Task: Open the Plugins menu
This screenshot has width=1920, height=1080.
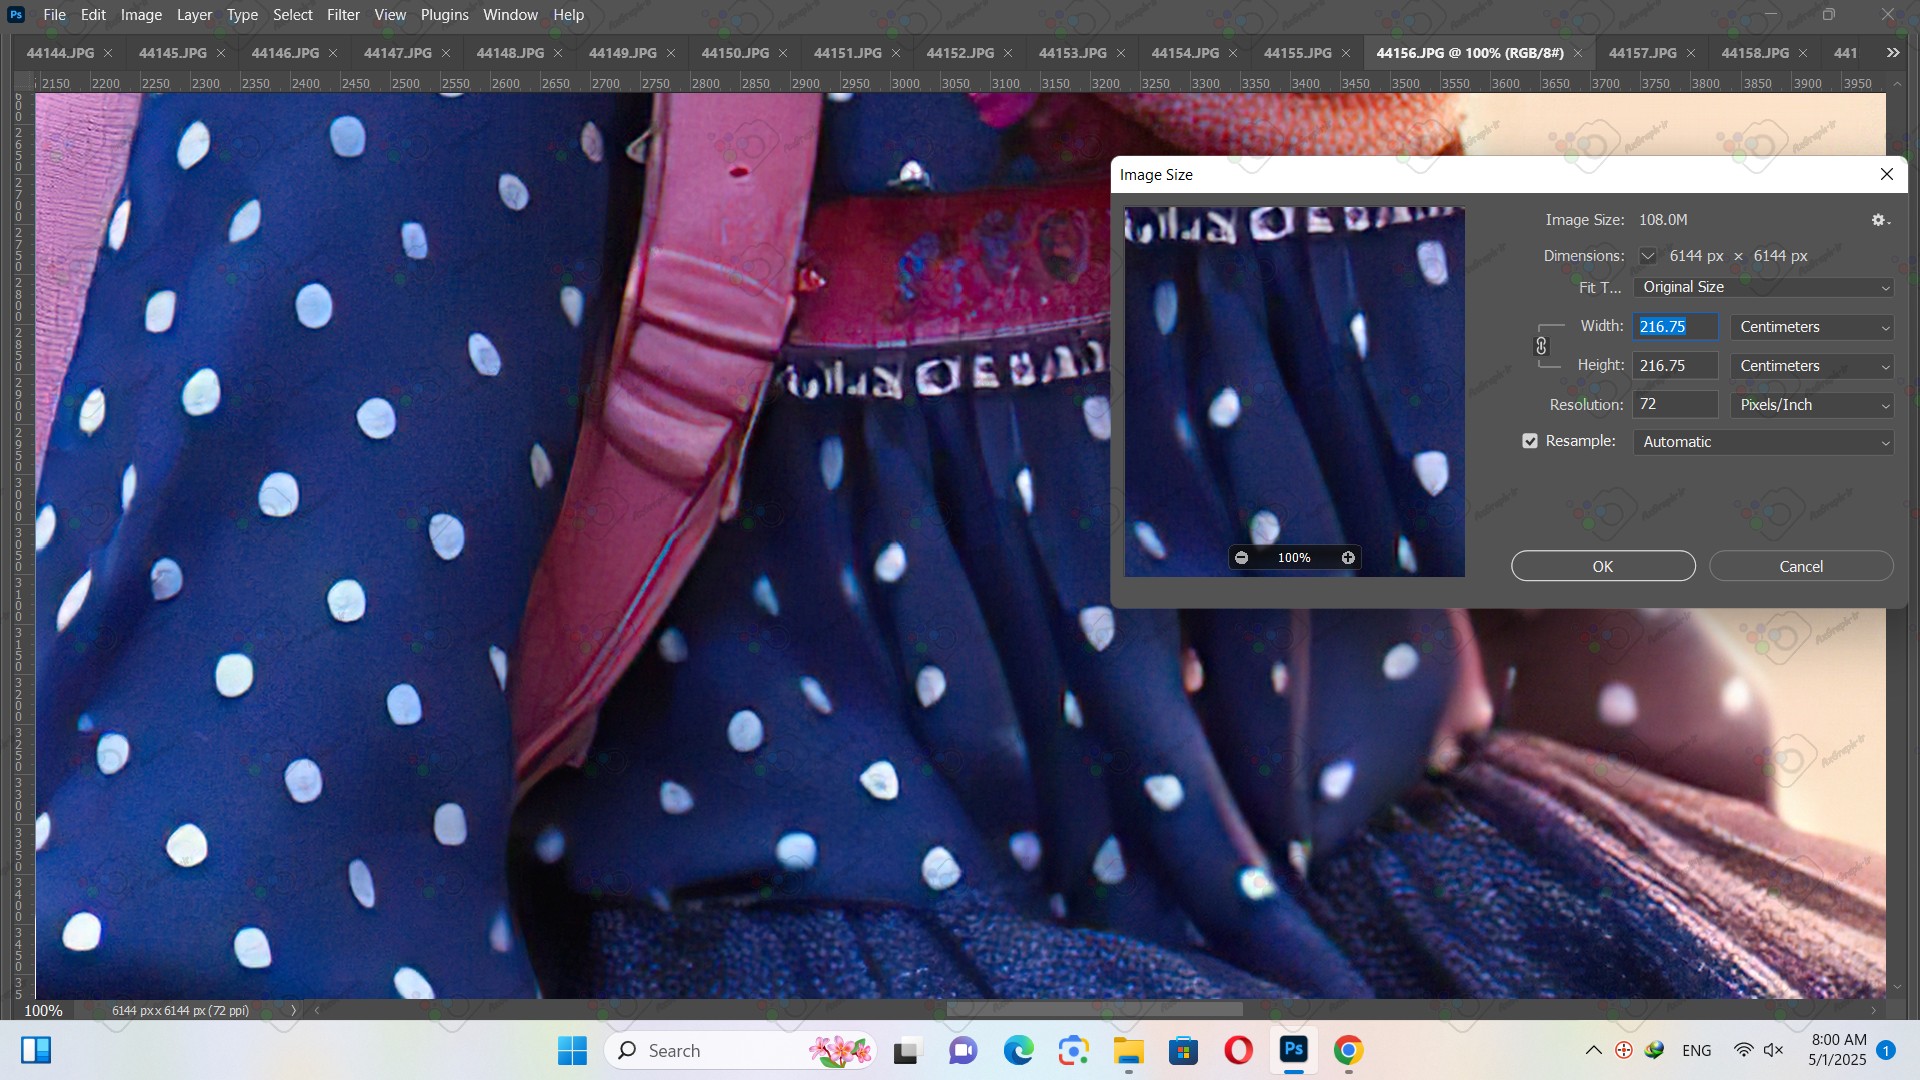Action: pyautogui.click(x=444, y=15)
